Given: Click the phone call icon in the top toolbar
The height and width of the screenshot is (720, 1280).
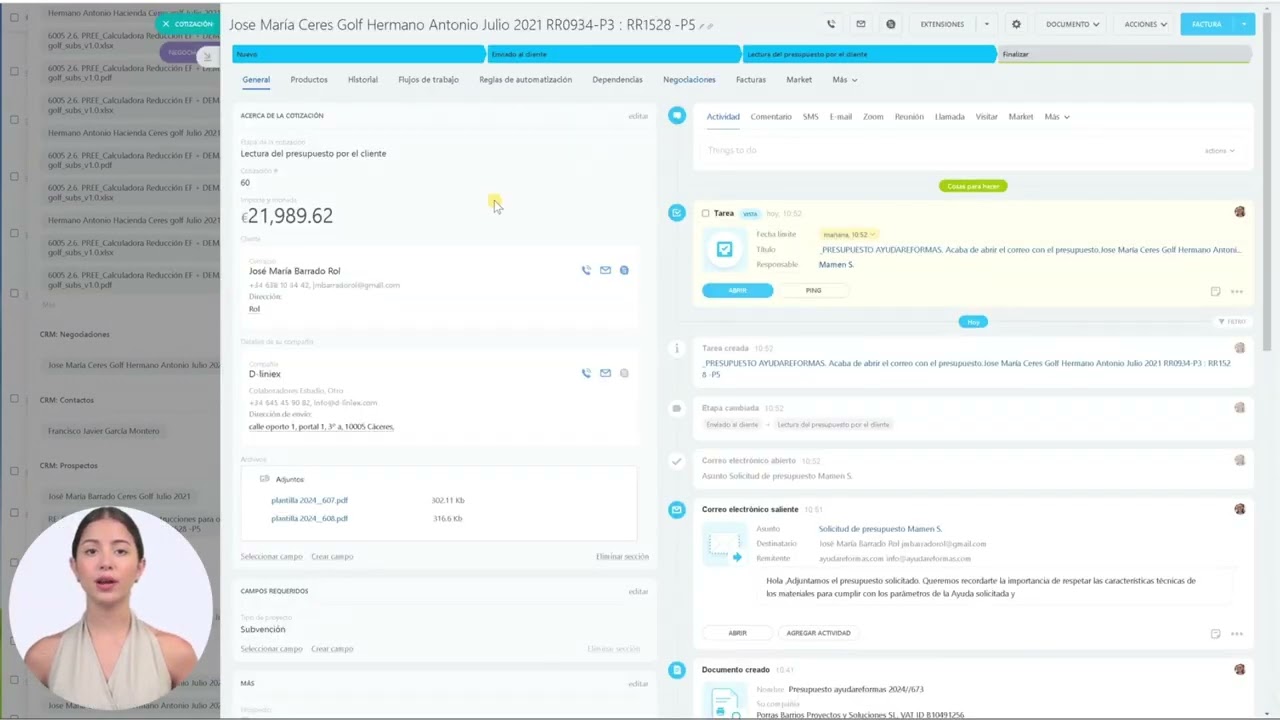Looking at the screenshot, I should tap(831, 24).
